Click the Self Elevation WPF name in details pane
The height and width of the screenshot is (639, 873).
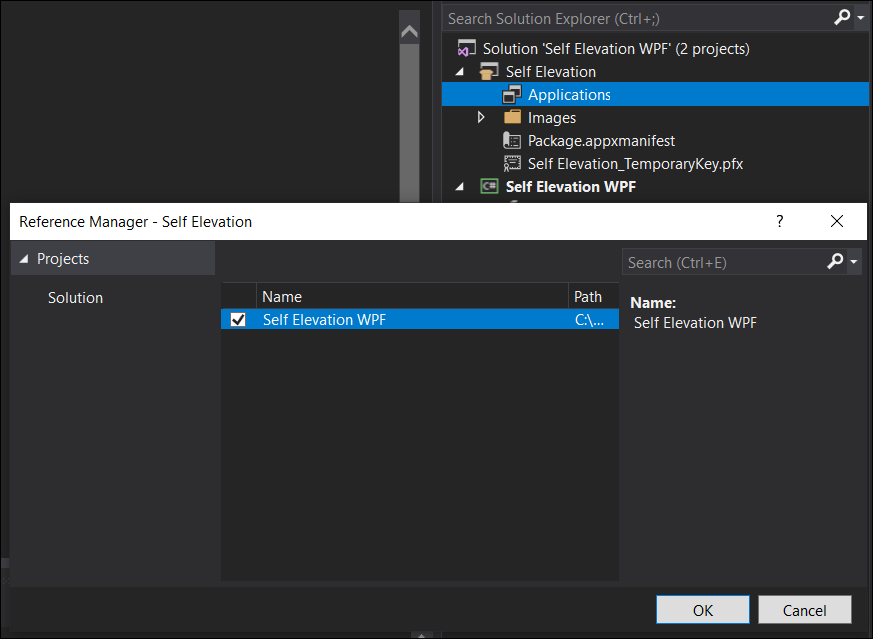tap(695, 323)
